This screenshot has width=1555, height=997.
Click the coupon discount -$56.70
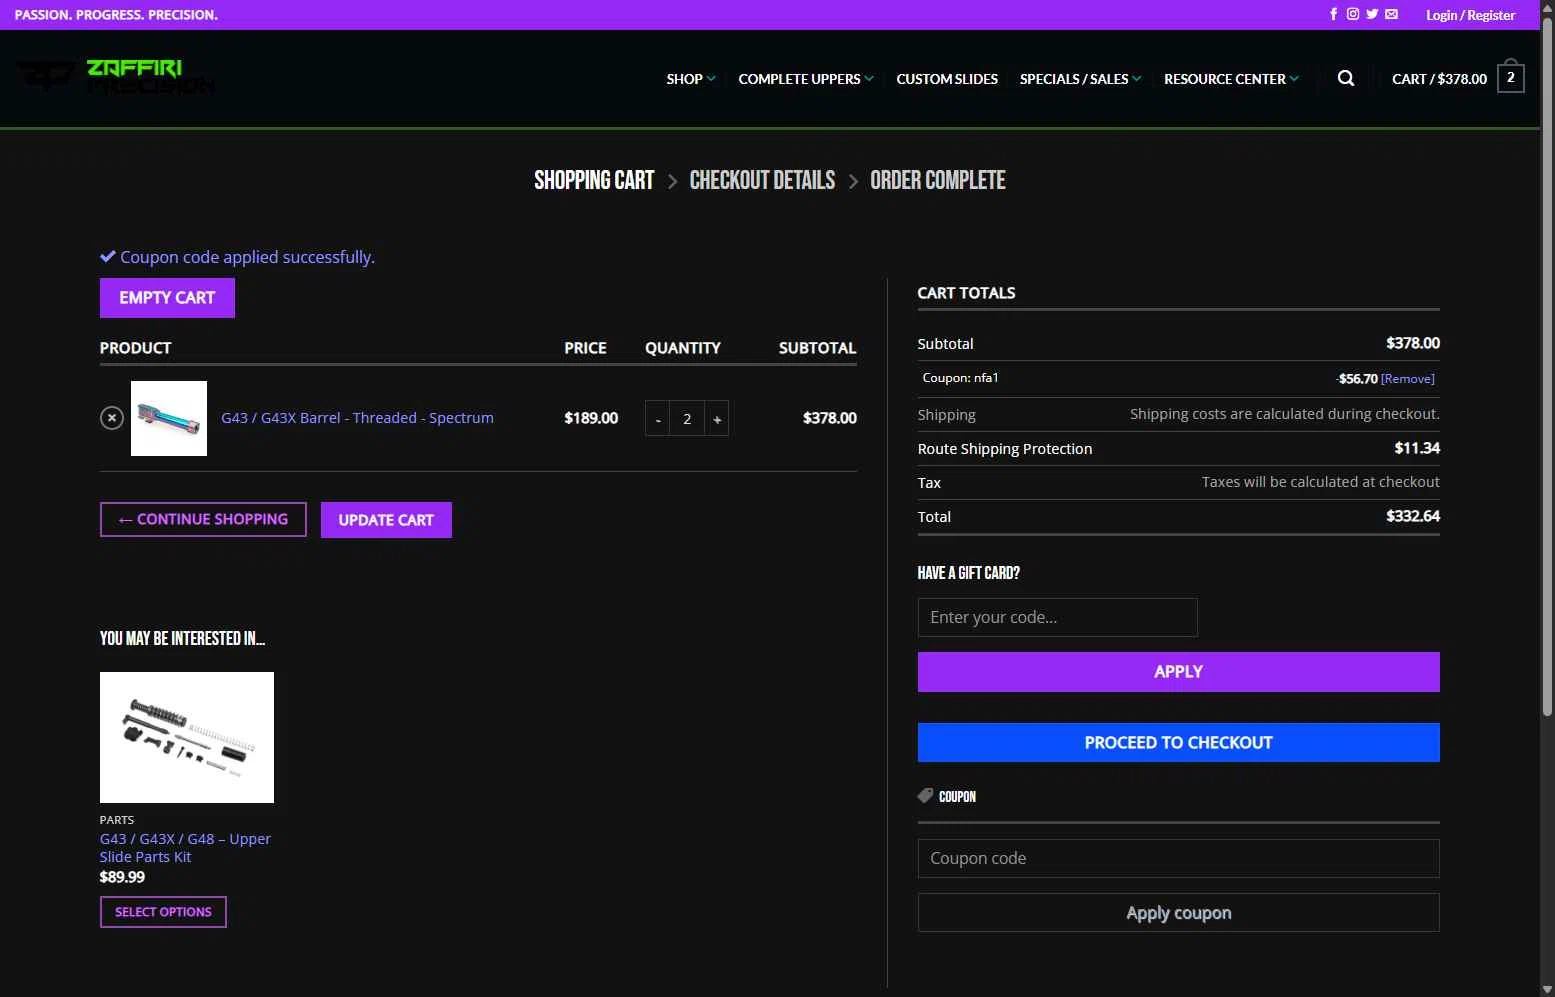pos(1357,379)
